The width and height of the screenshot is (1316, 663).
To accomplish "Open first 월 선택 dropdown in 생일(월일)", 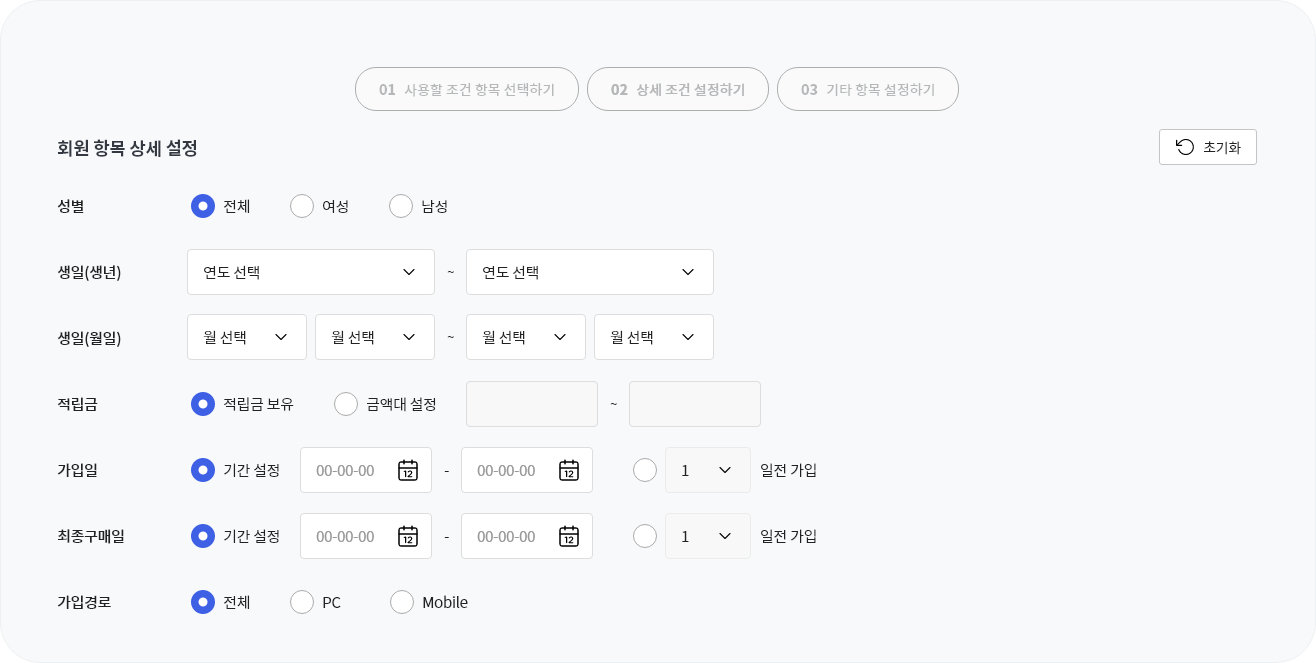I will pyautogui.click(x=247, y=337).
